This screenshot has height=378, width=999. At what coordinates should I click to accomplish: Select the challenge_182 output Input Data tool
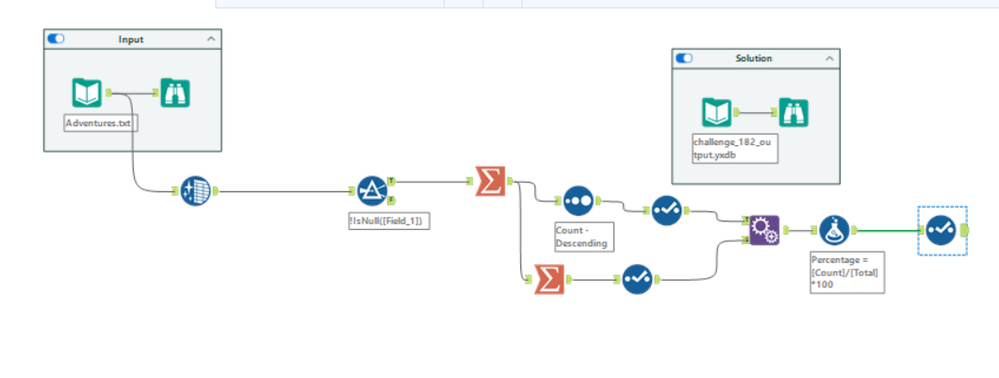tap(717, 113)
